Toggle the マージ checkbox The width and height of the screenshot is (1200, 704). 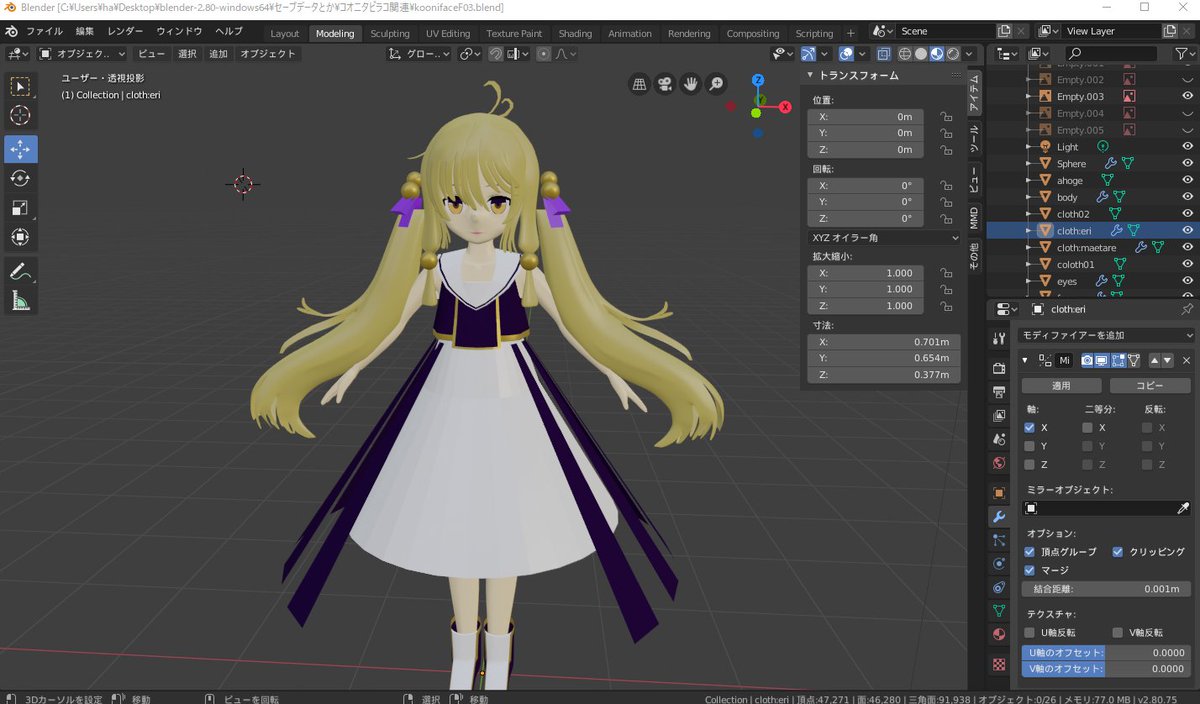1029,570
